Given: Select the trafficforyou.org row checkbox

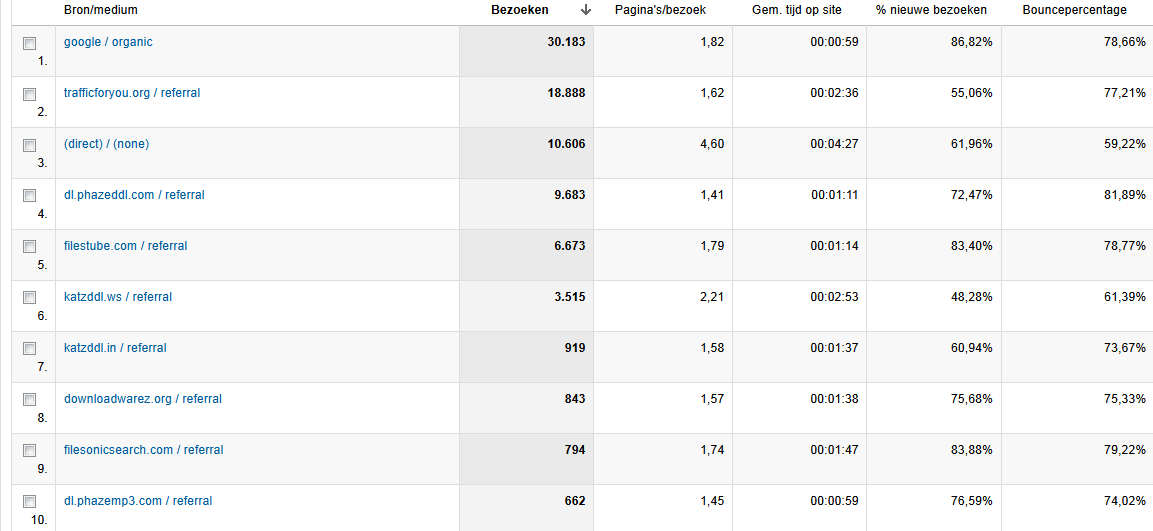Looking at the screenshot, I should coord(29,94).
